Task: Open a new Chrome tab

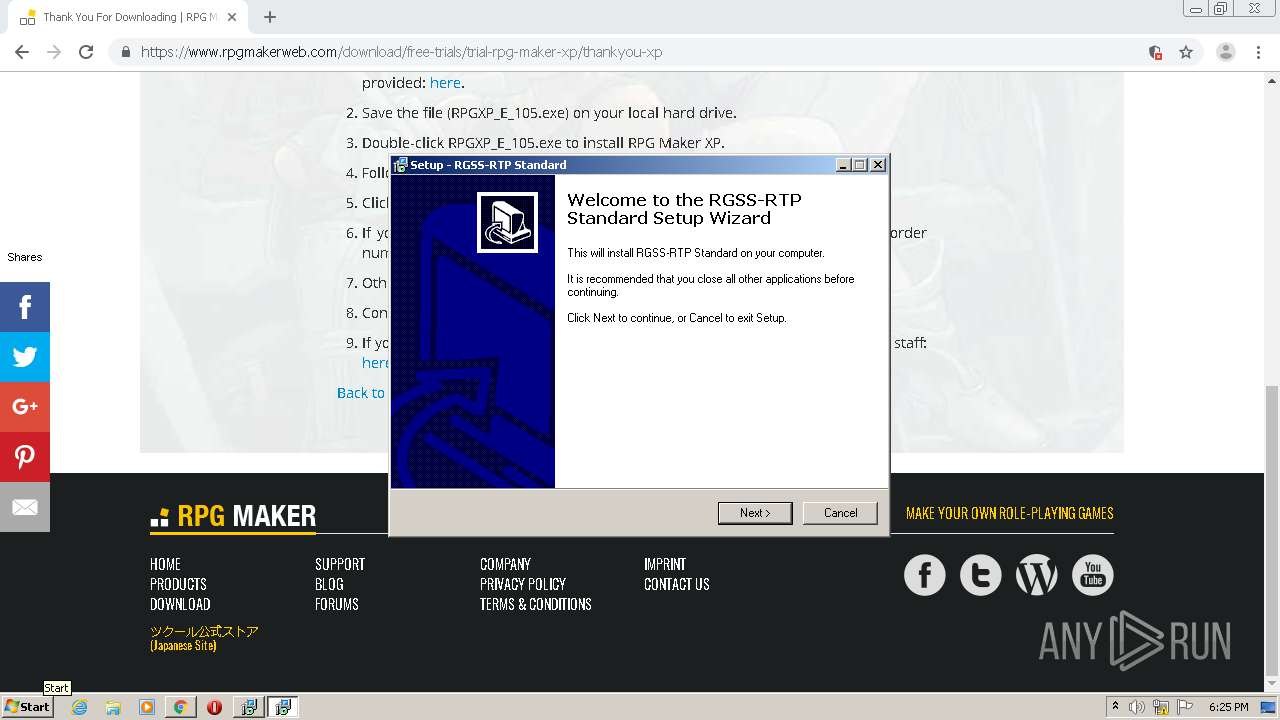Action: click(270, 17)
